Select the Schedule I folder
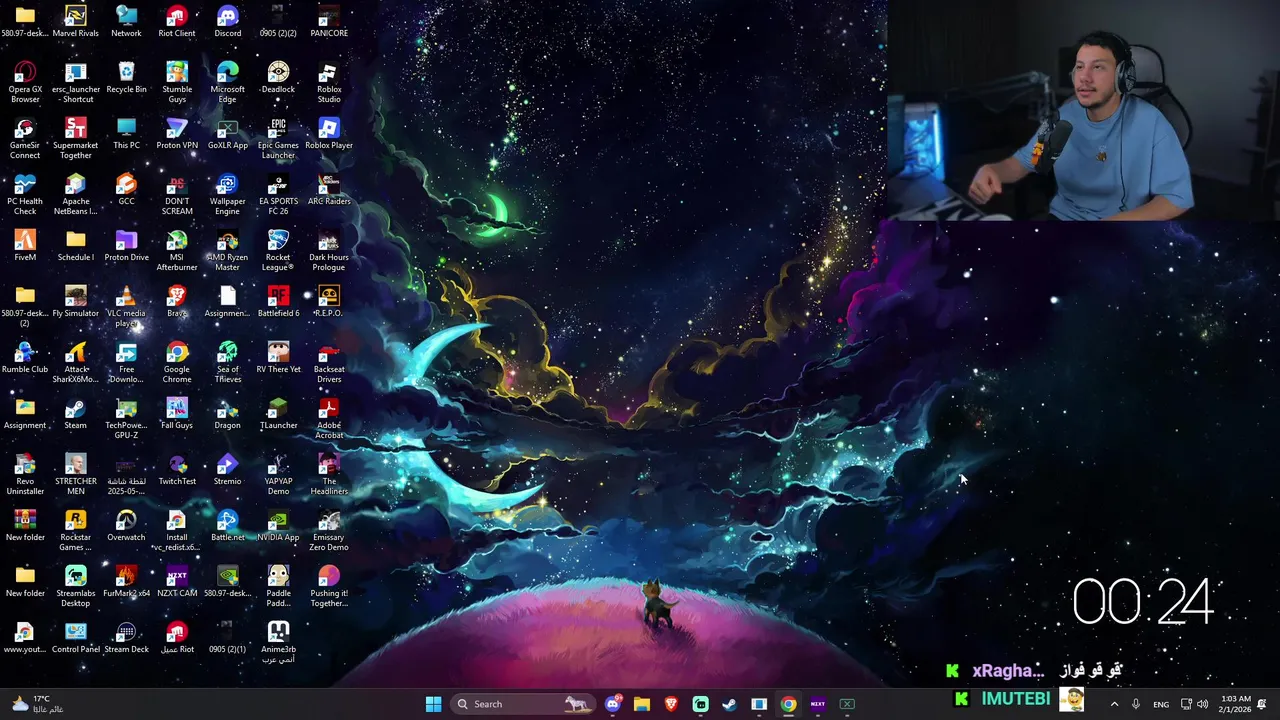Image resolution: width=1280 pixels, height=720 pixels. click(76, 245)
